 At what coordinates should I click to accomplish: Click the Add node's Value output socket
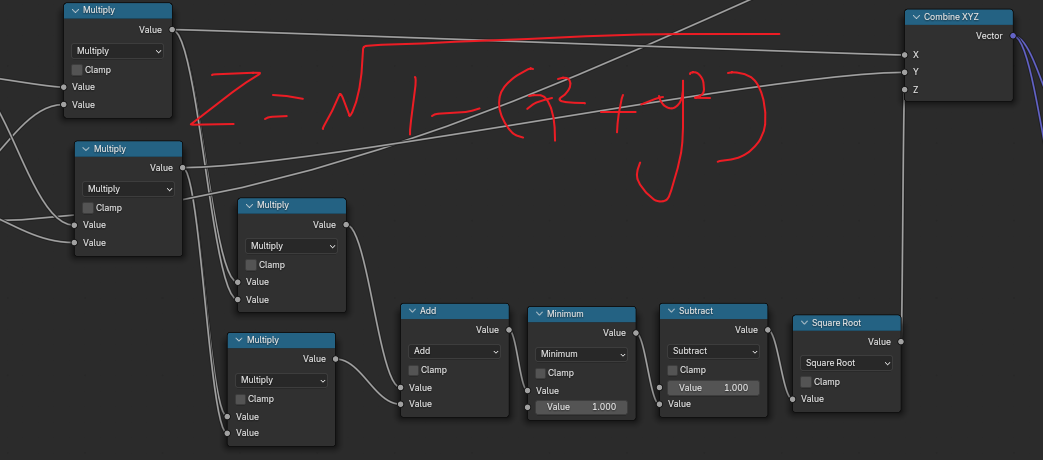click(509, 330)
